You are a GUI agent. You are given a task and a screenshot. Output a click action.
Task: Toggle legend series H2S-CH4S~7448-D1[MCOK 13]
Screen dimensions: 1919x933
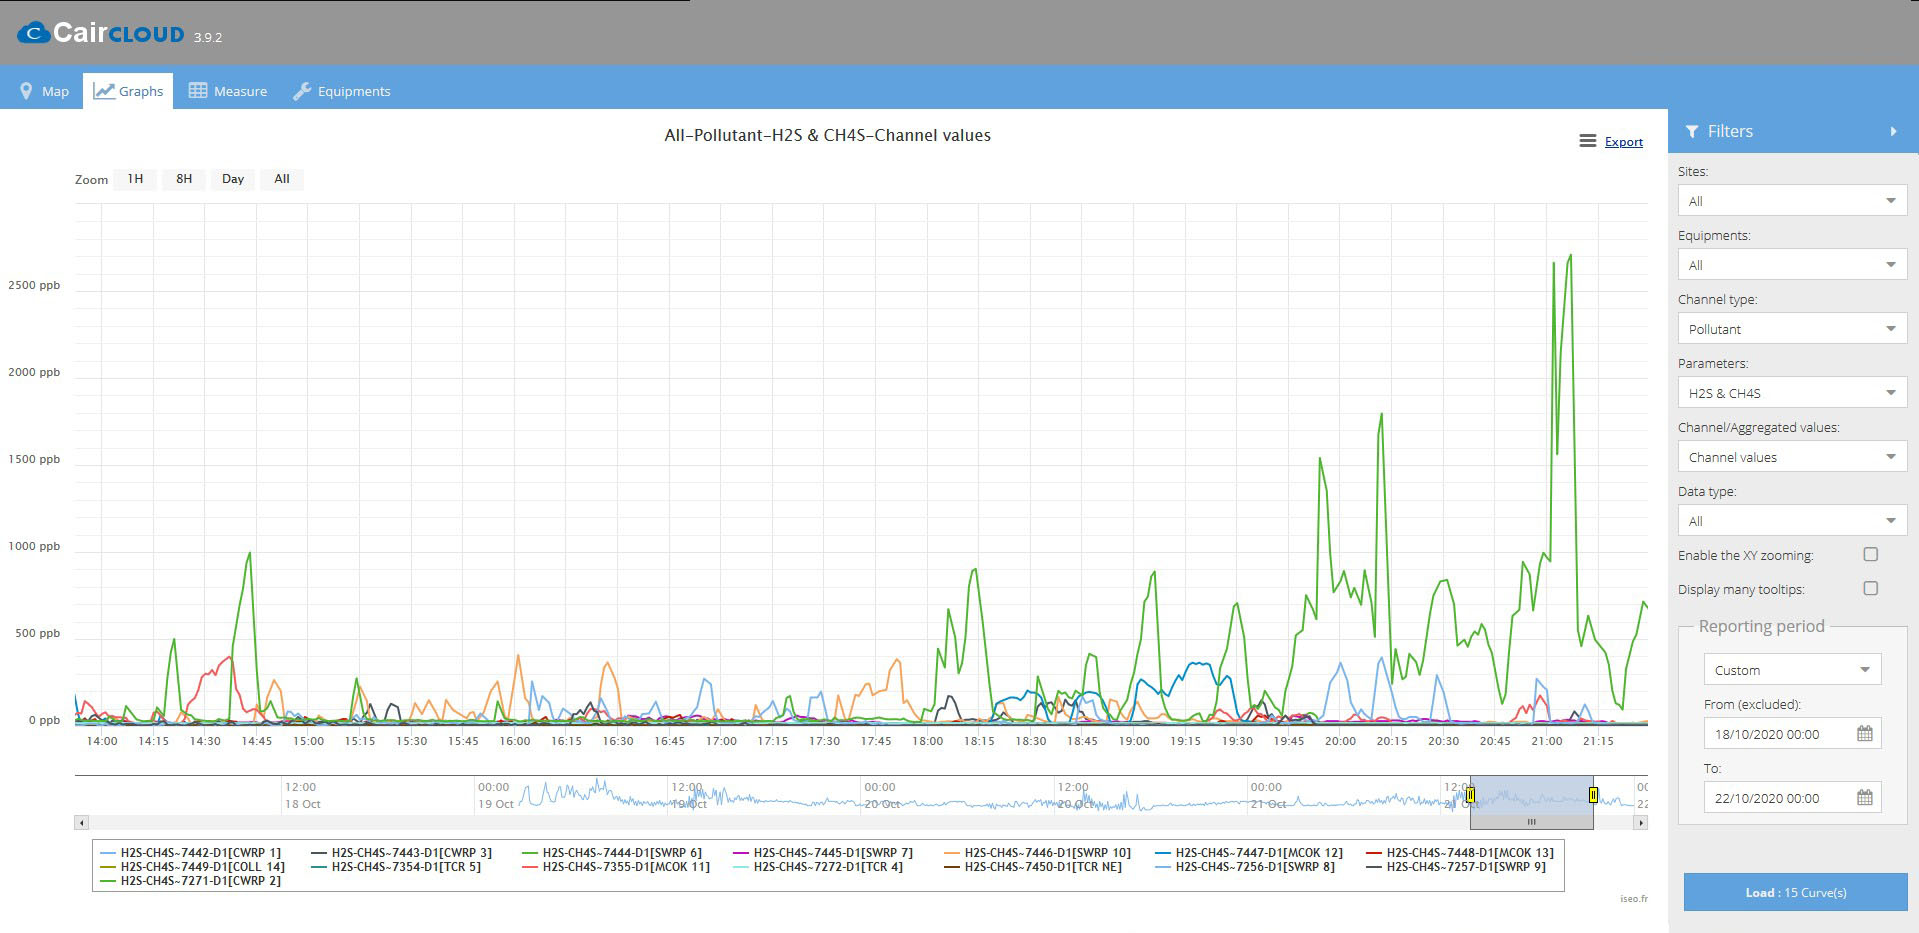pos(1460,853)
